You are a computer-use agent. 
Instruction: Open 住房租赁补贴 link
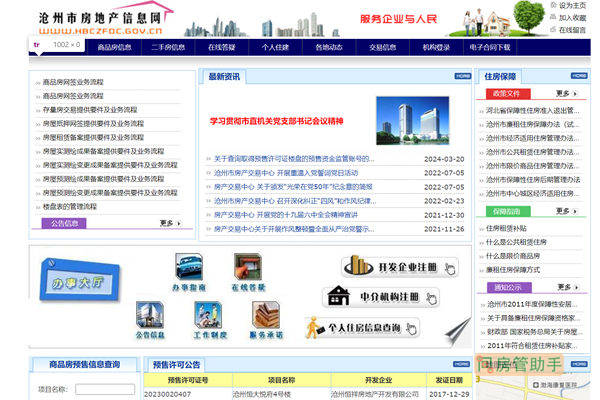tap(506, 229)
